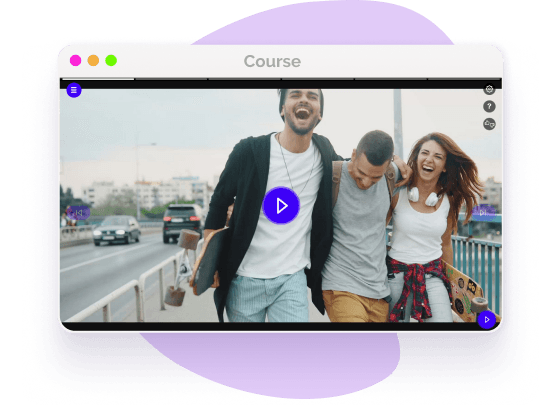Click the question mark help icon
548x406 pixels.
(489, 106)
